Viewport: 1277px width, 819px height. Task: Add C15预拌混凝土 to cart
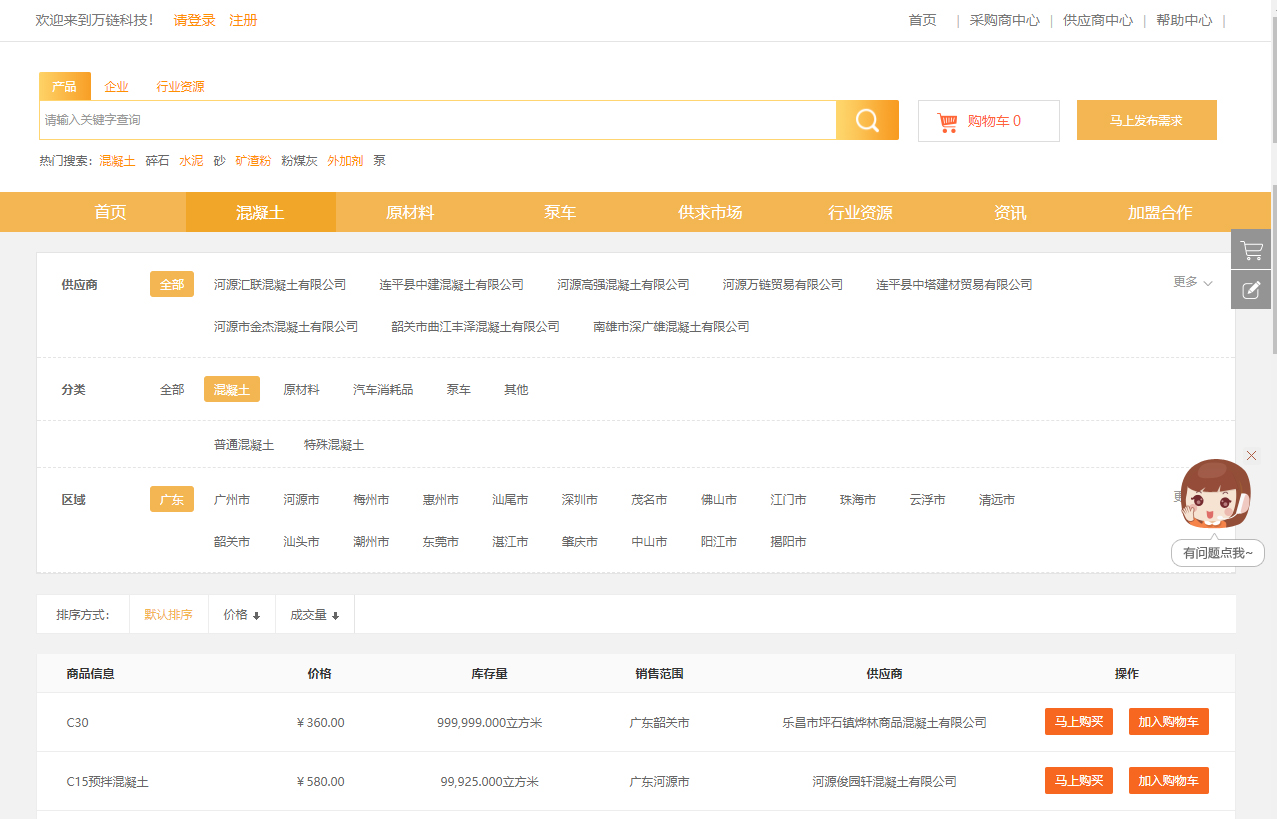tap(1168, 781)
